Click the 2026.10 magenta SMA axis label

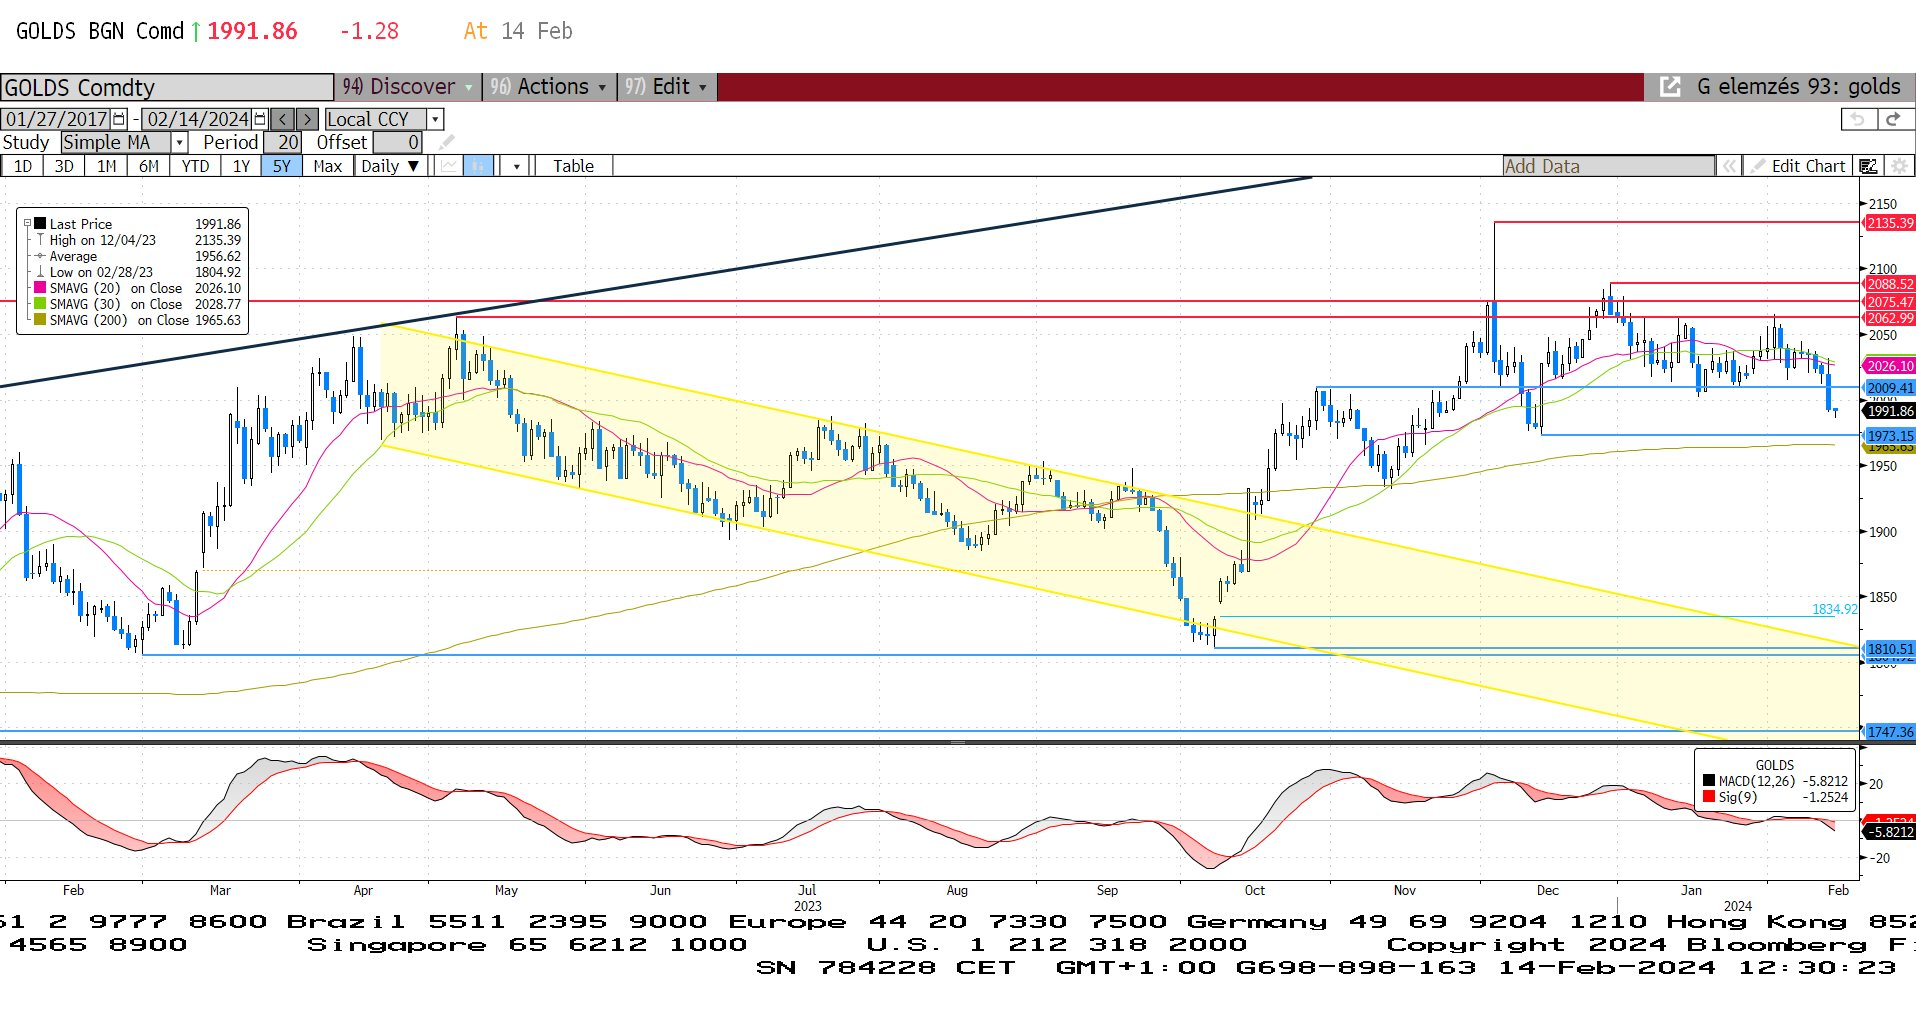tap(1890, 366)
